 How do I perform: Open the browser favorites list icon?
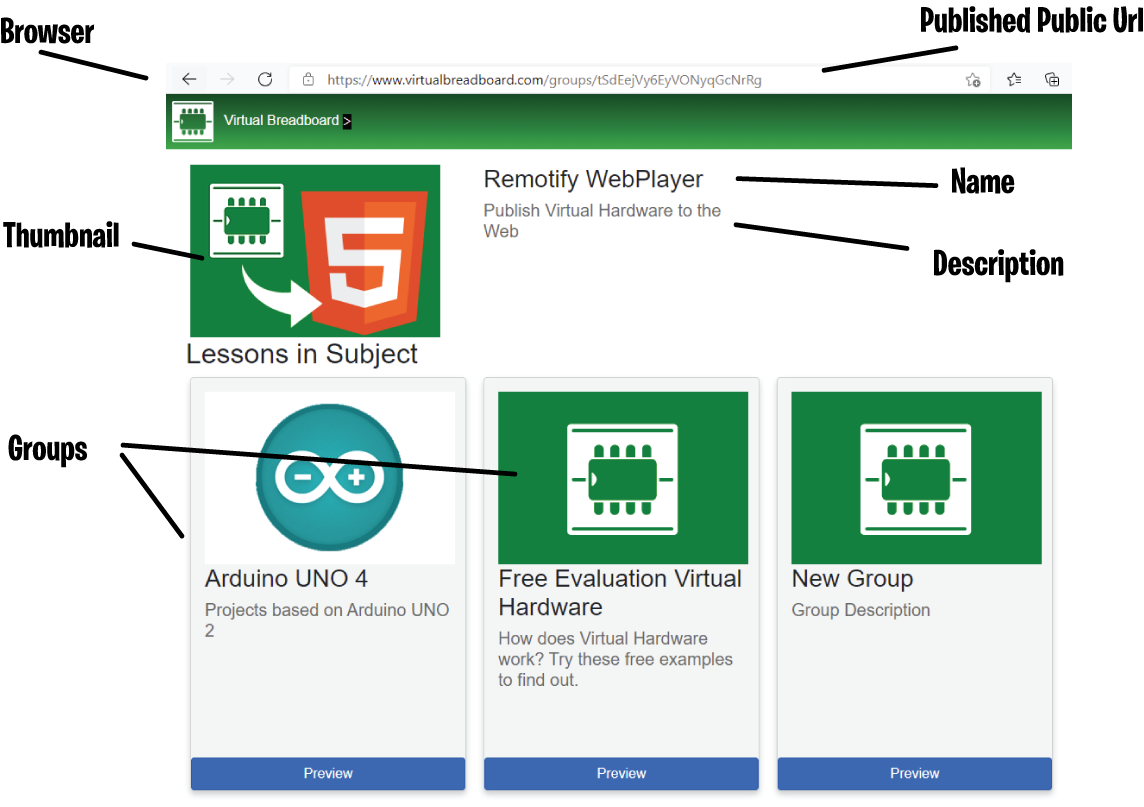pyautogui.click(x=1014, y=80)
